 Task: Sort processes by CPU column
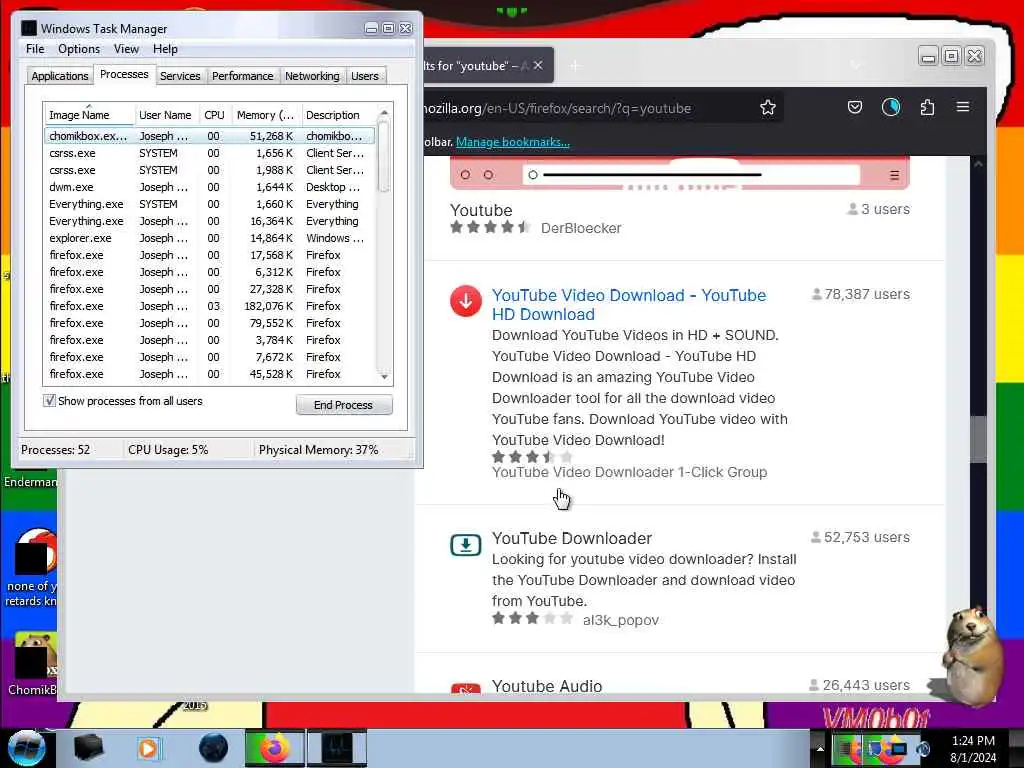coord(214,115)
